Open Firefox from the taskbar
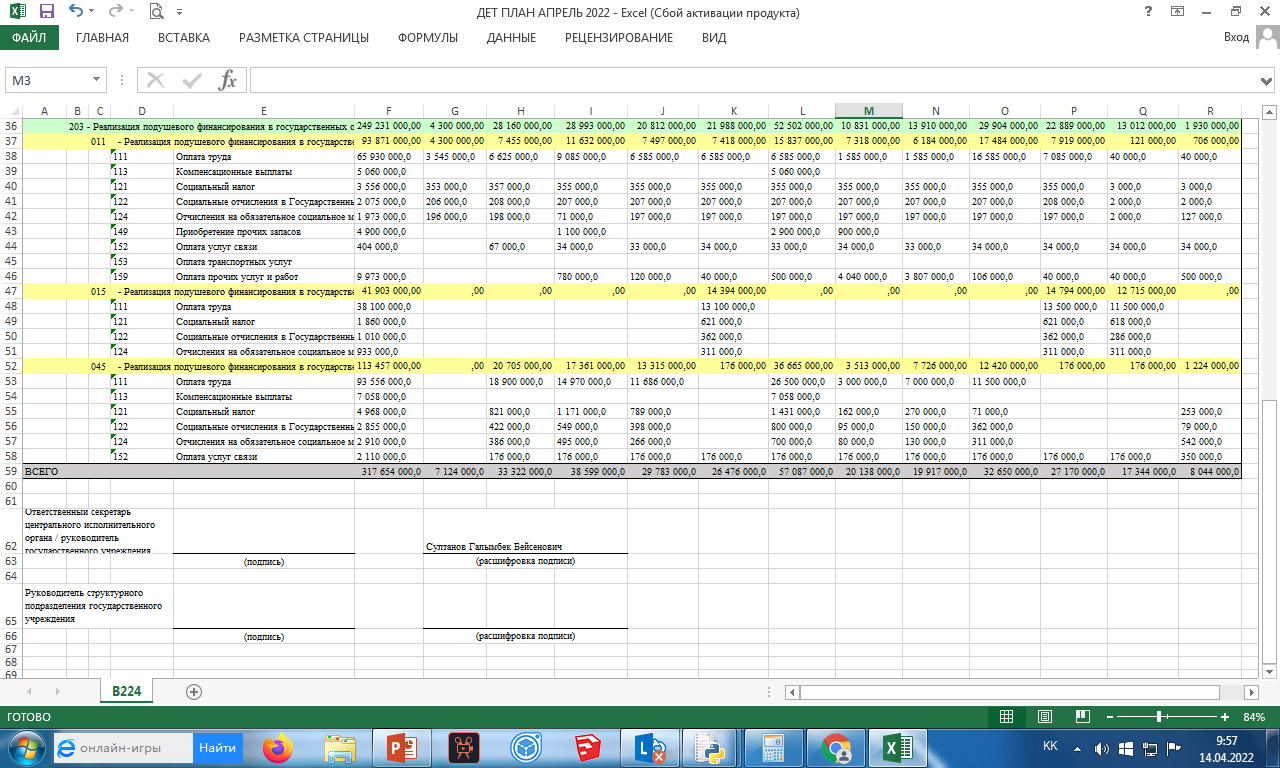The image size is (1280, 768). click(x=278, y=748)
